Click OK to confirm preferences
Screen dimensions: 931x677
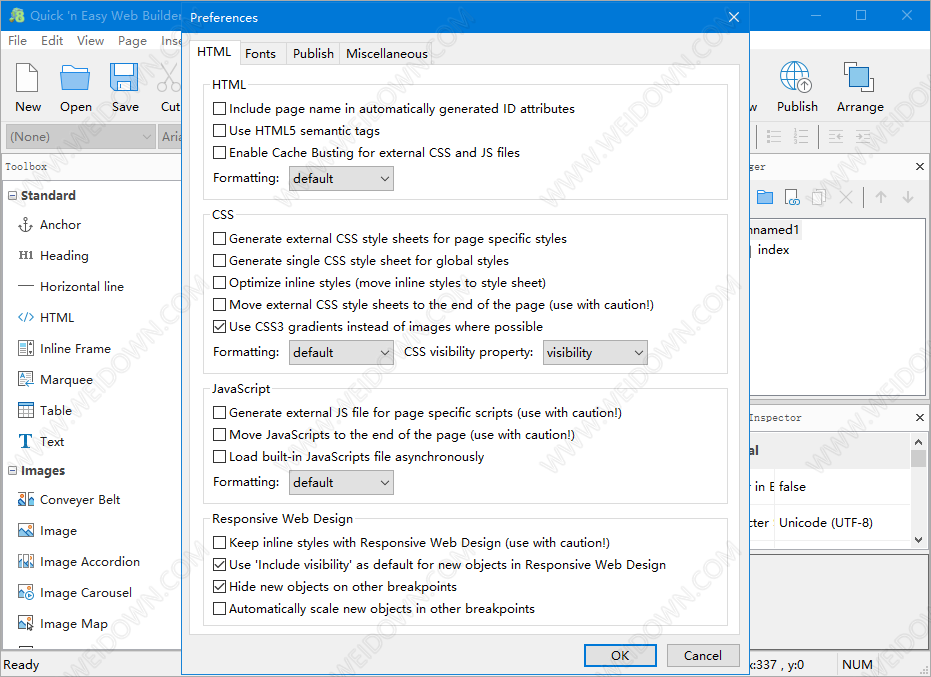click(x=620, y=656)
